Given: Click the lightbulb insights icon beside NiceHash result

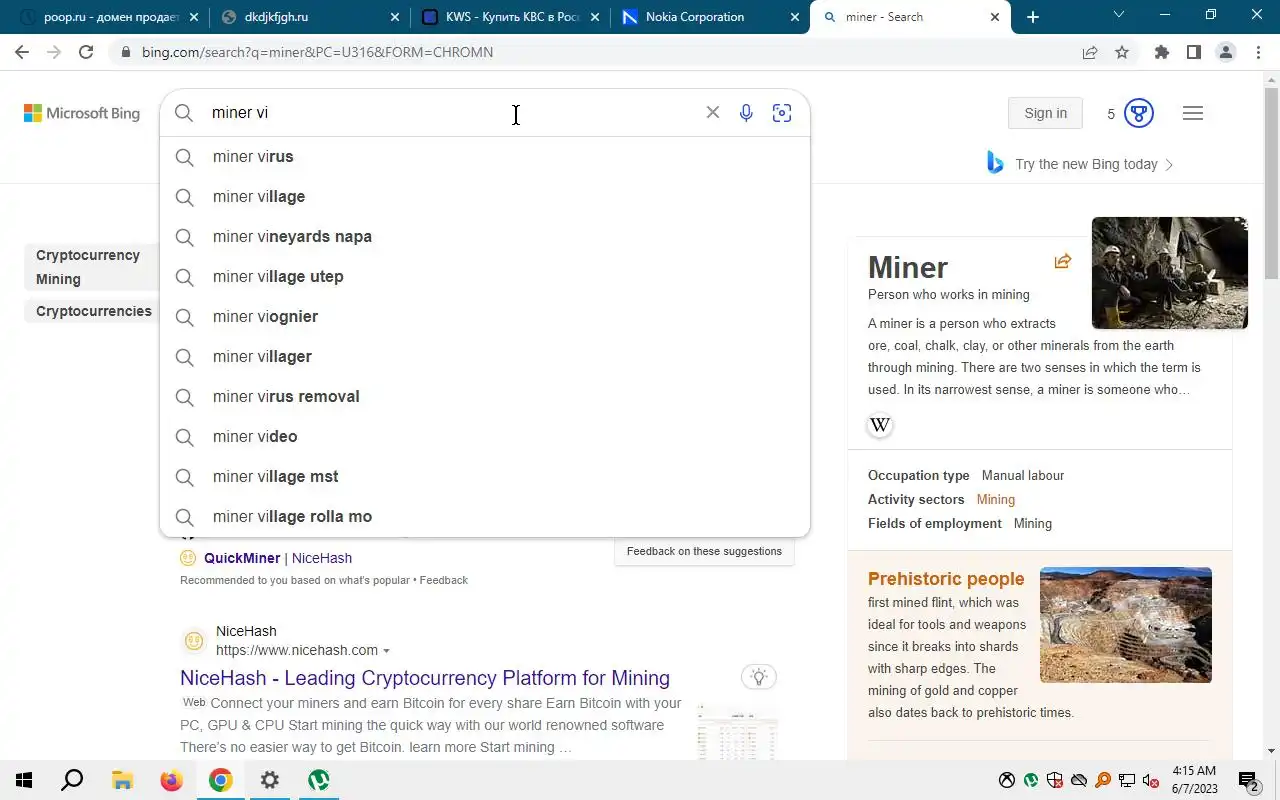Looking at the screenshot, I should 759,677.
